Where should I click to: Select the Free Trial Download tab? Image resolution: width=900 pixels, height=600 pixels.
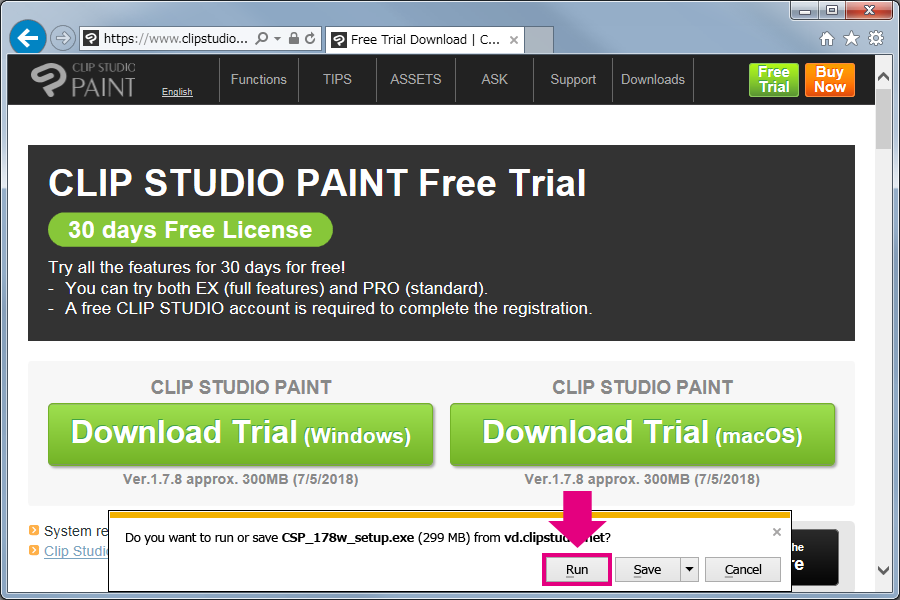pos(425,40)
